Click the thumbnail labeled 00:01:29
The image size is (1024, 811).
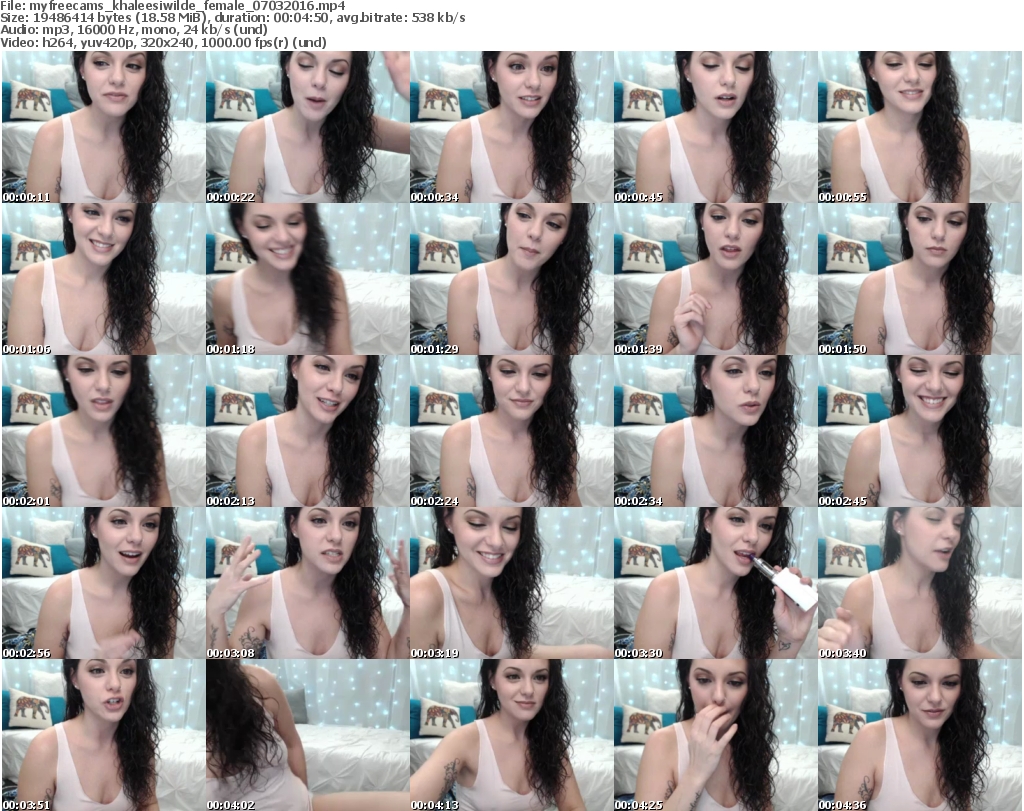(x=511, y=279)
